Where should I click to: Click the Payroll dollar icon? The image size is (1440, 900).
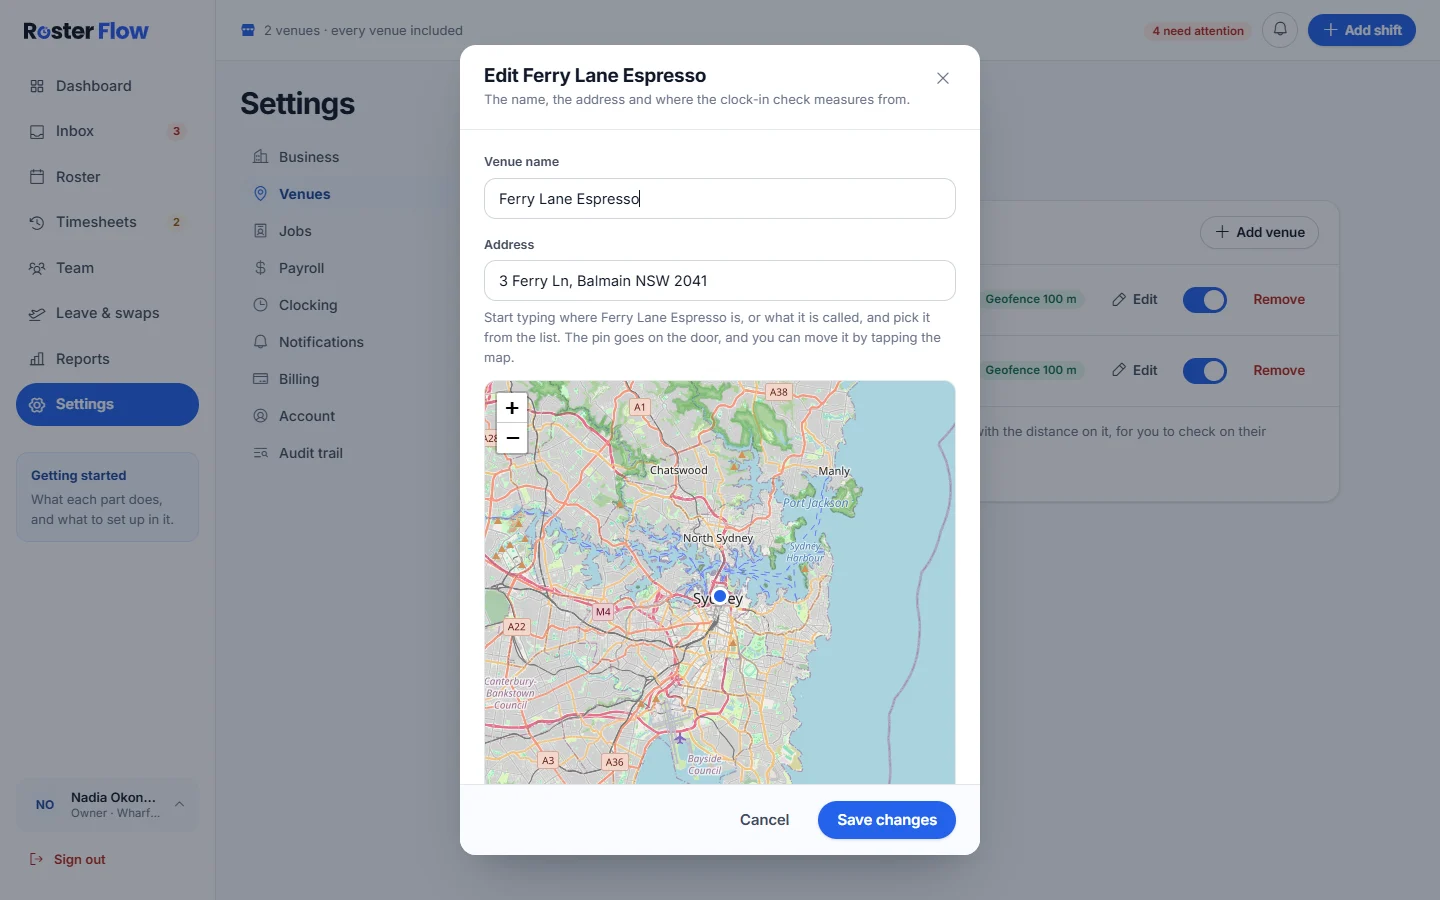pos(260,268)
